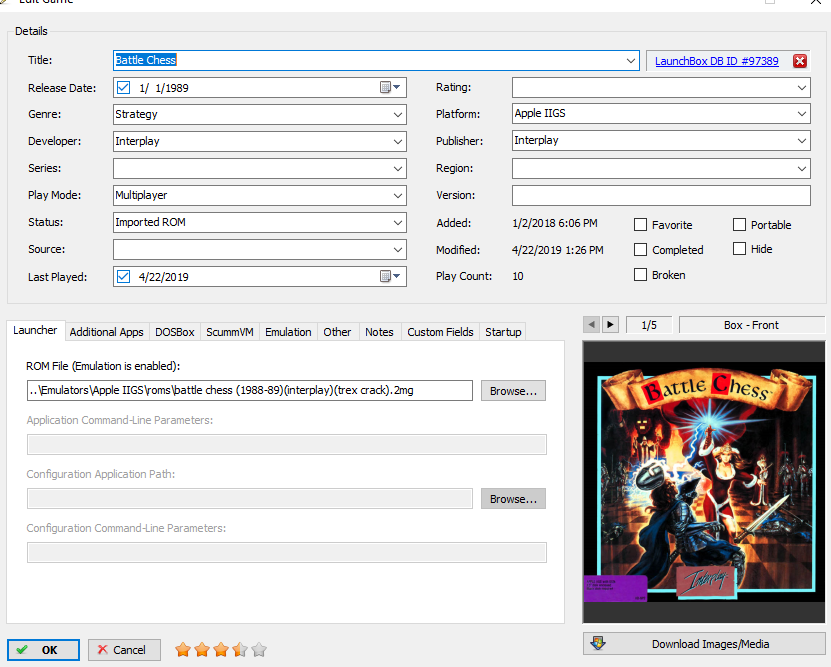Mark the game as Favorite
The width and height of the screenshot is (831, 667).
pyautogui.click(x=640, y=225)
